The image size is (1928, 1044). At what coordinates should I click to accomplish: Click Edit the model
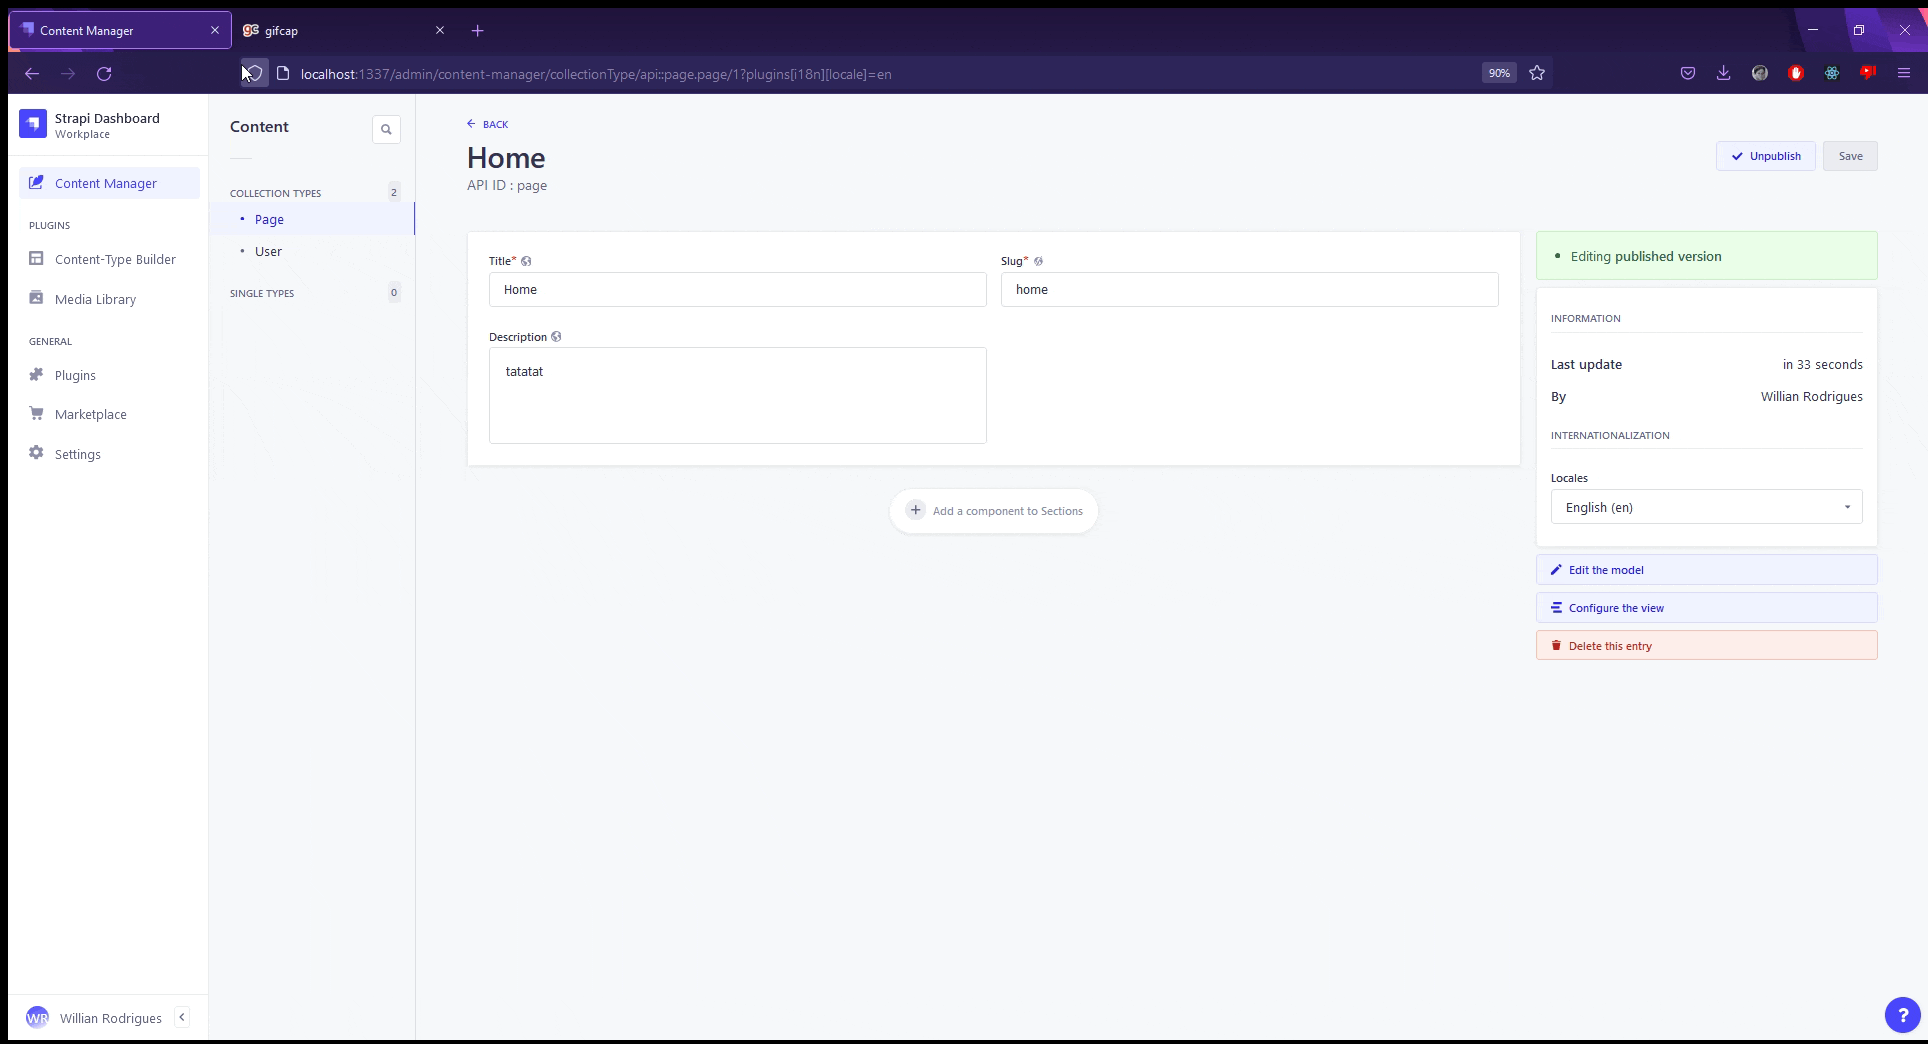tap(1706, 570)
